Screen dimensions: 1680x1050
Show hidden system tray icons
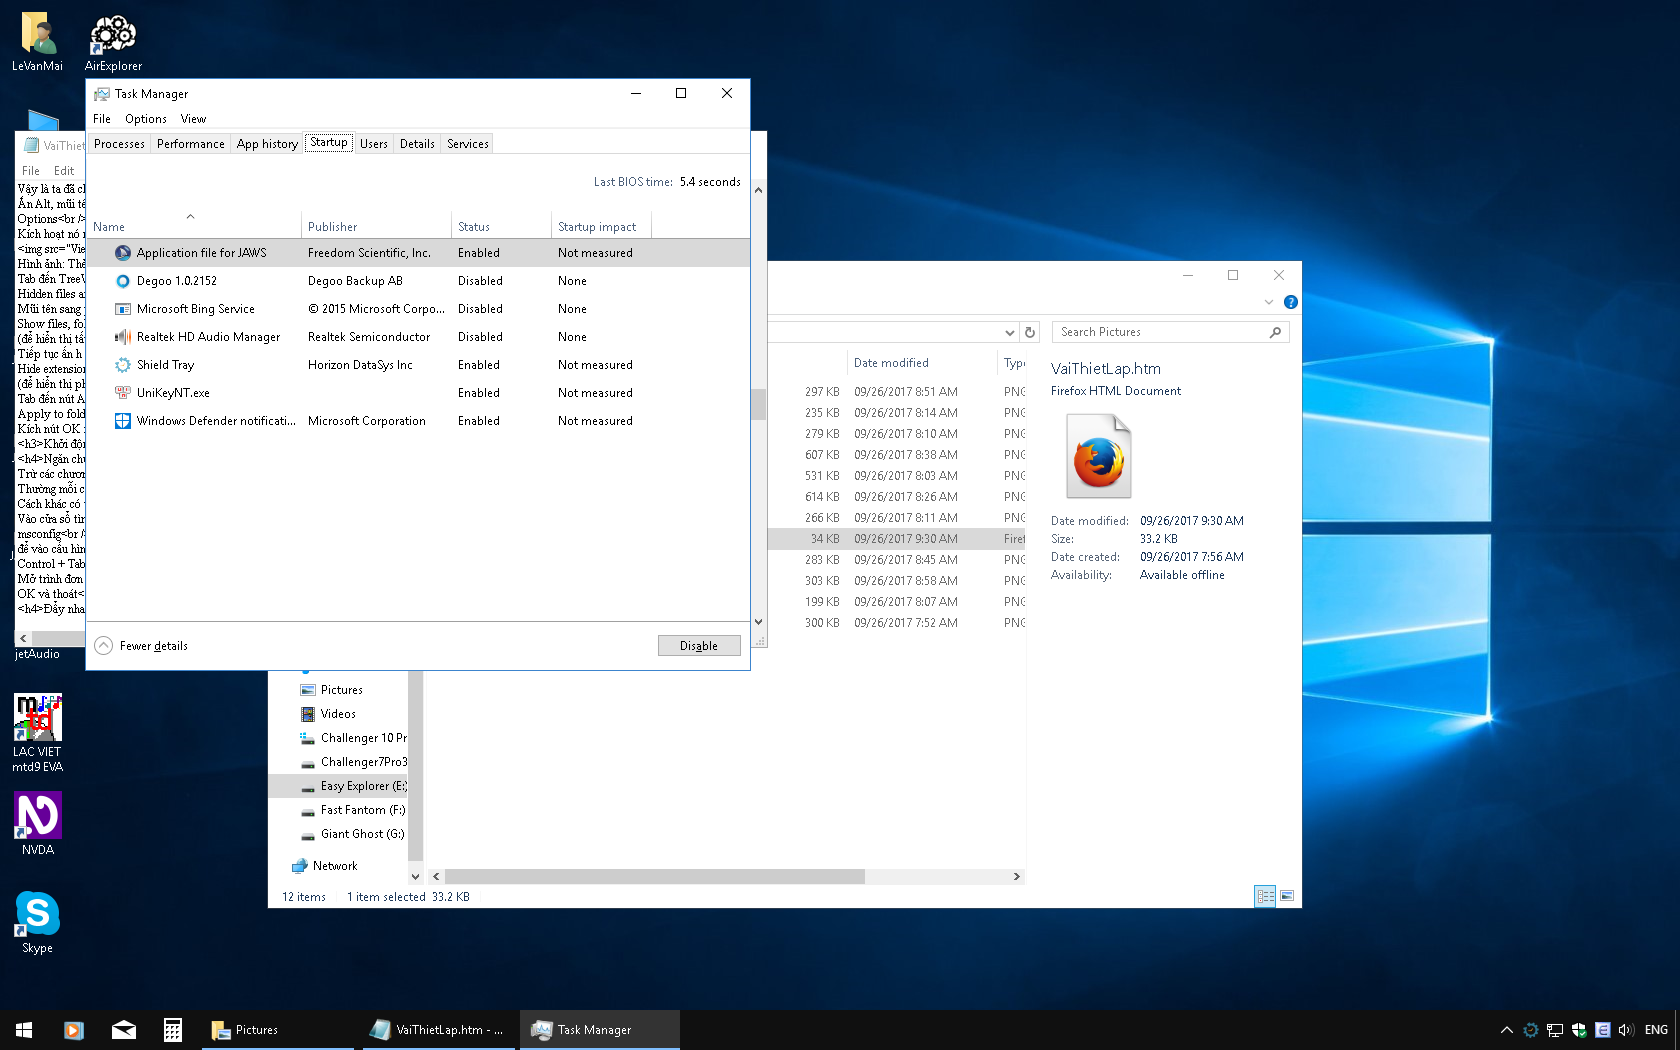coord(1506,1029)
